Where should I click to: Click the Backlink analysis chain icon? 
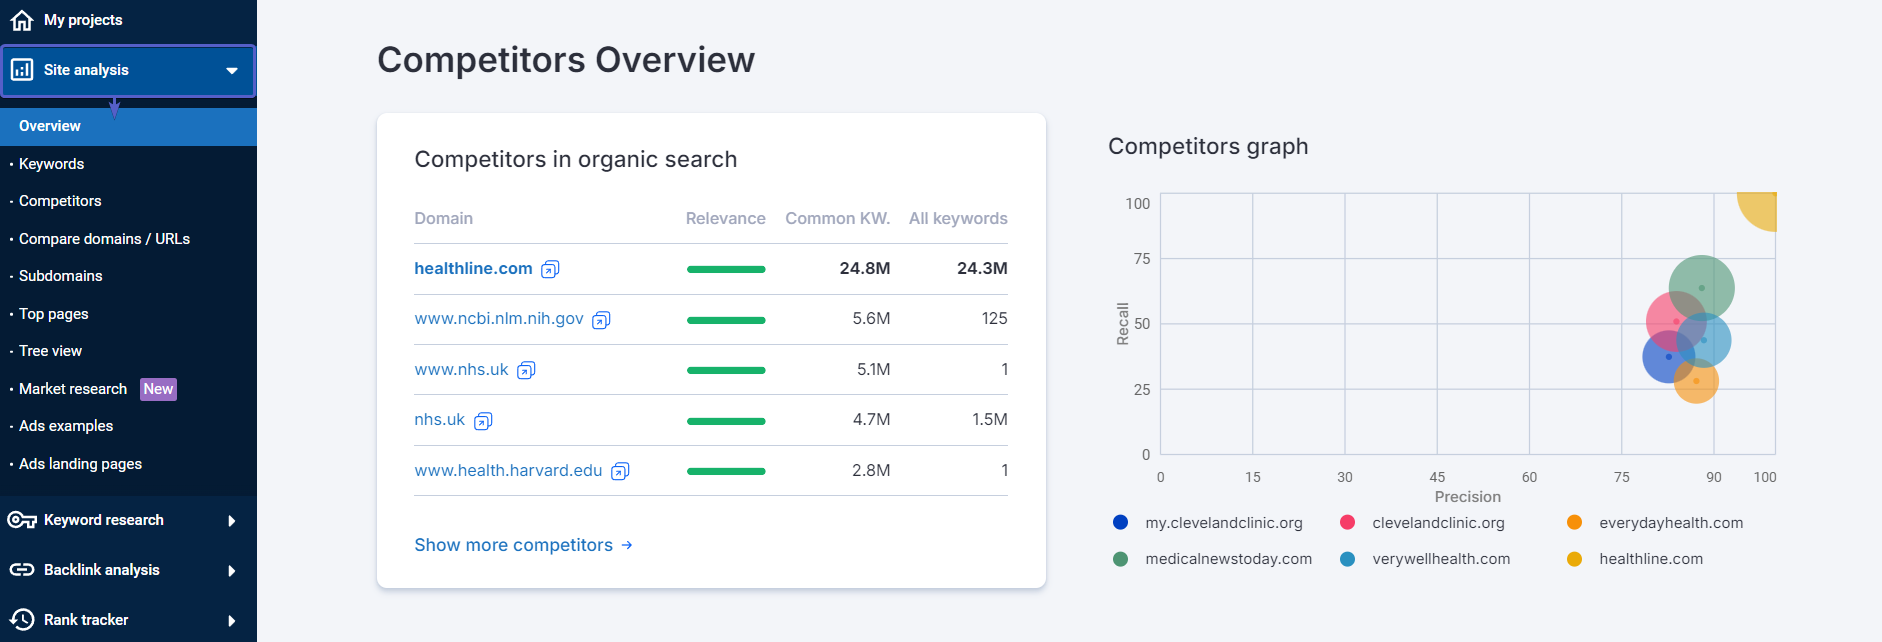point(22,570)
